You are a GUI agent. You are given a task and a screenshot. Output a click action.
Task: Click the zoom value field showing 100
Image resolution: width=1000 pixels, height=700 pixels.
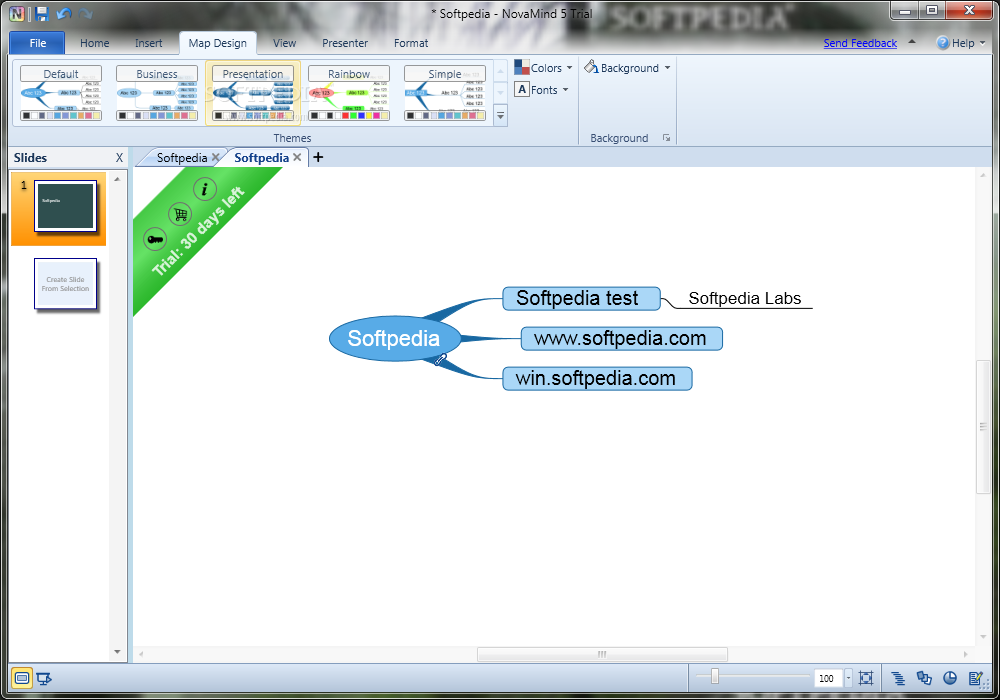(827, 678)
